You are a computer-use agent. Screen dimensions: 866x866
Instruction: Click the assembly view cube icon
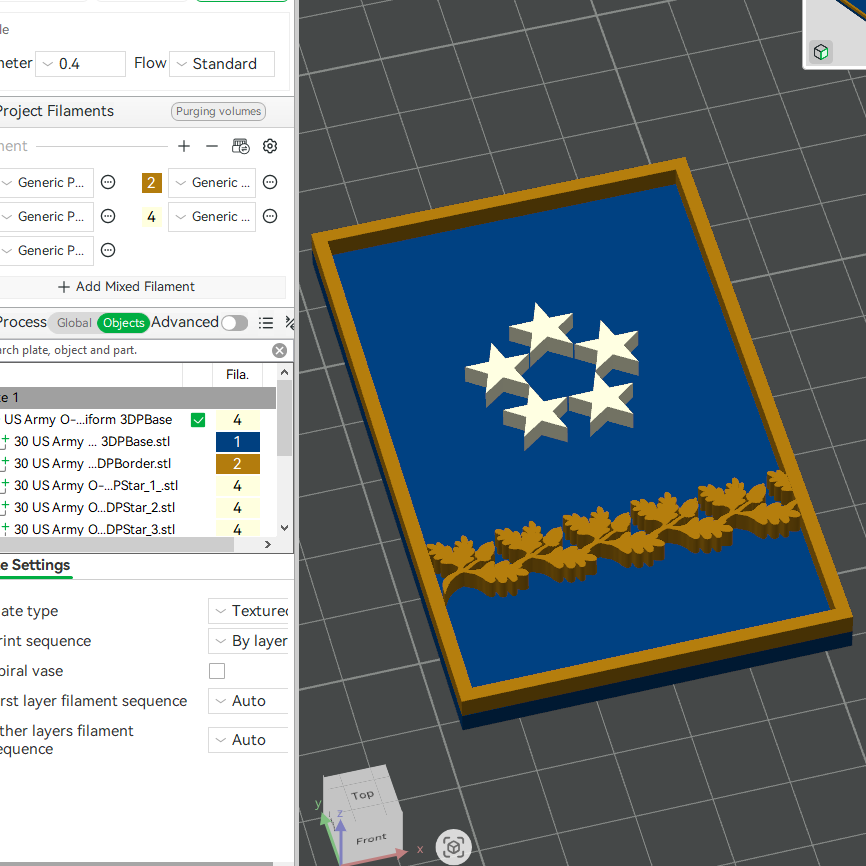tap(821, 52)
